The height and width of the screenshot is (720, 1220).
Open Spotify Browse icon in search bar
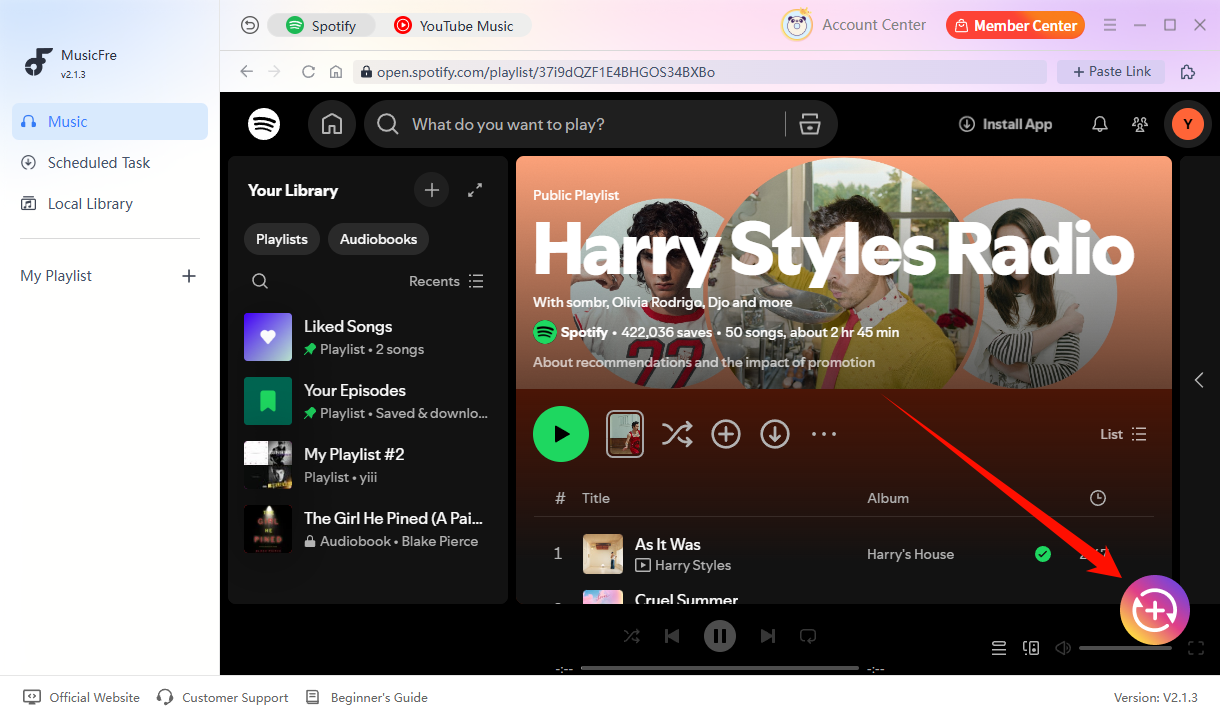tap(810, 124)
